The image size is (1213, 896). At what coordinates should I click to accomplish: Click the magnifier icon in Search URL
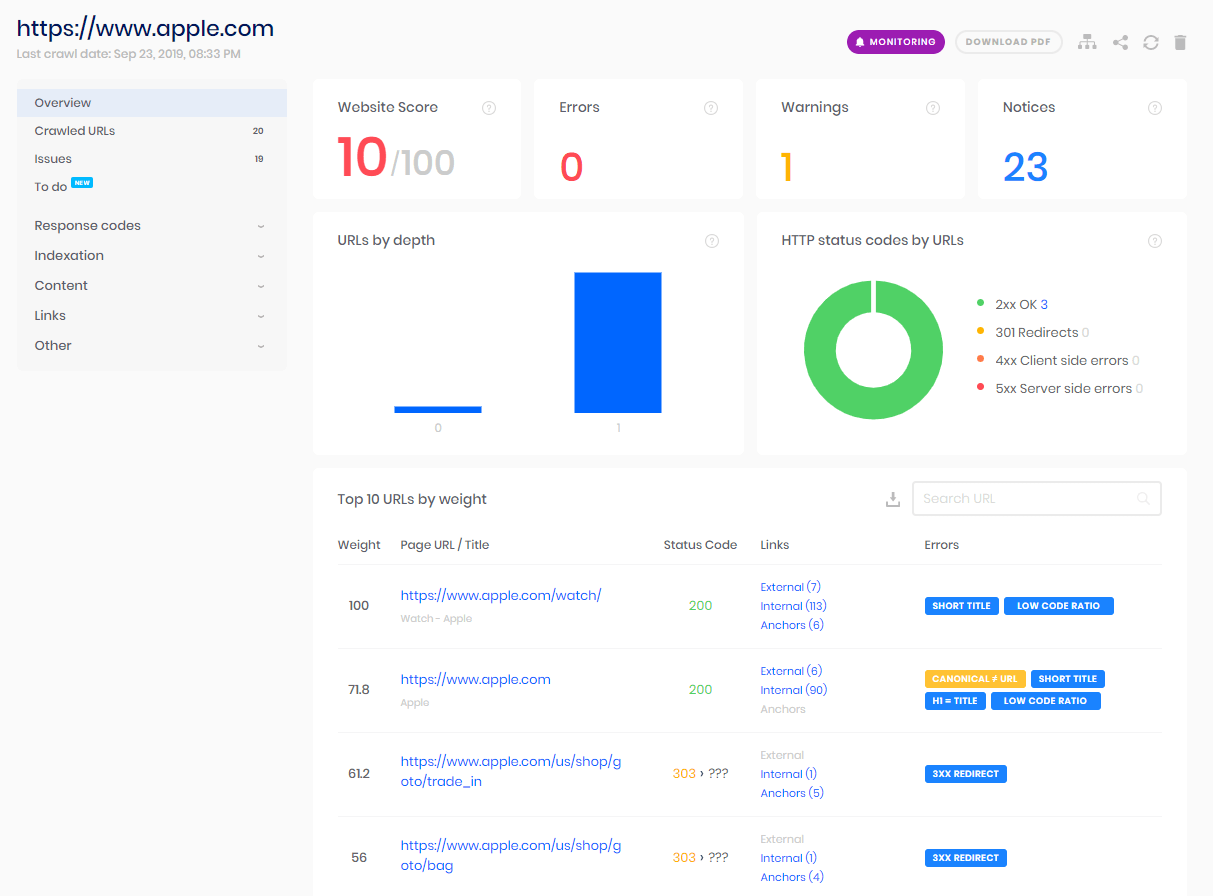click(x=1143, y=499)
